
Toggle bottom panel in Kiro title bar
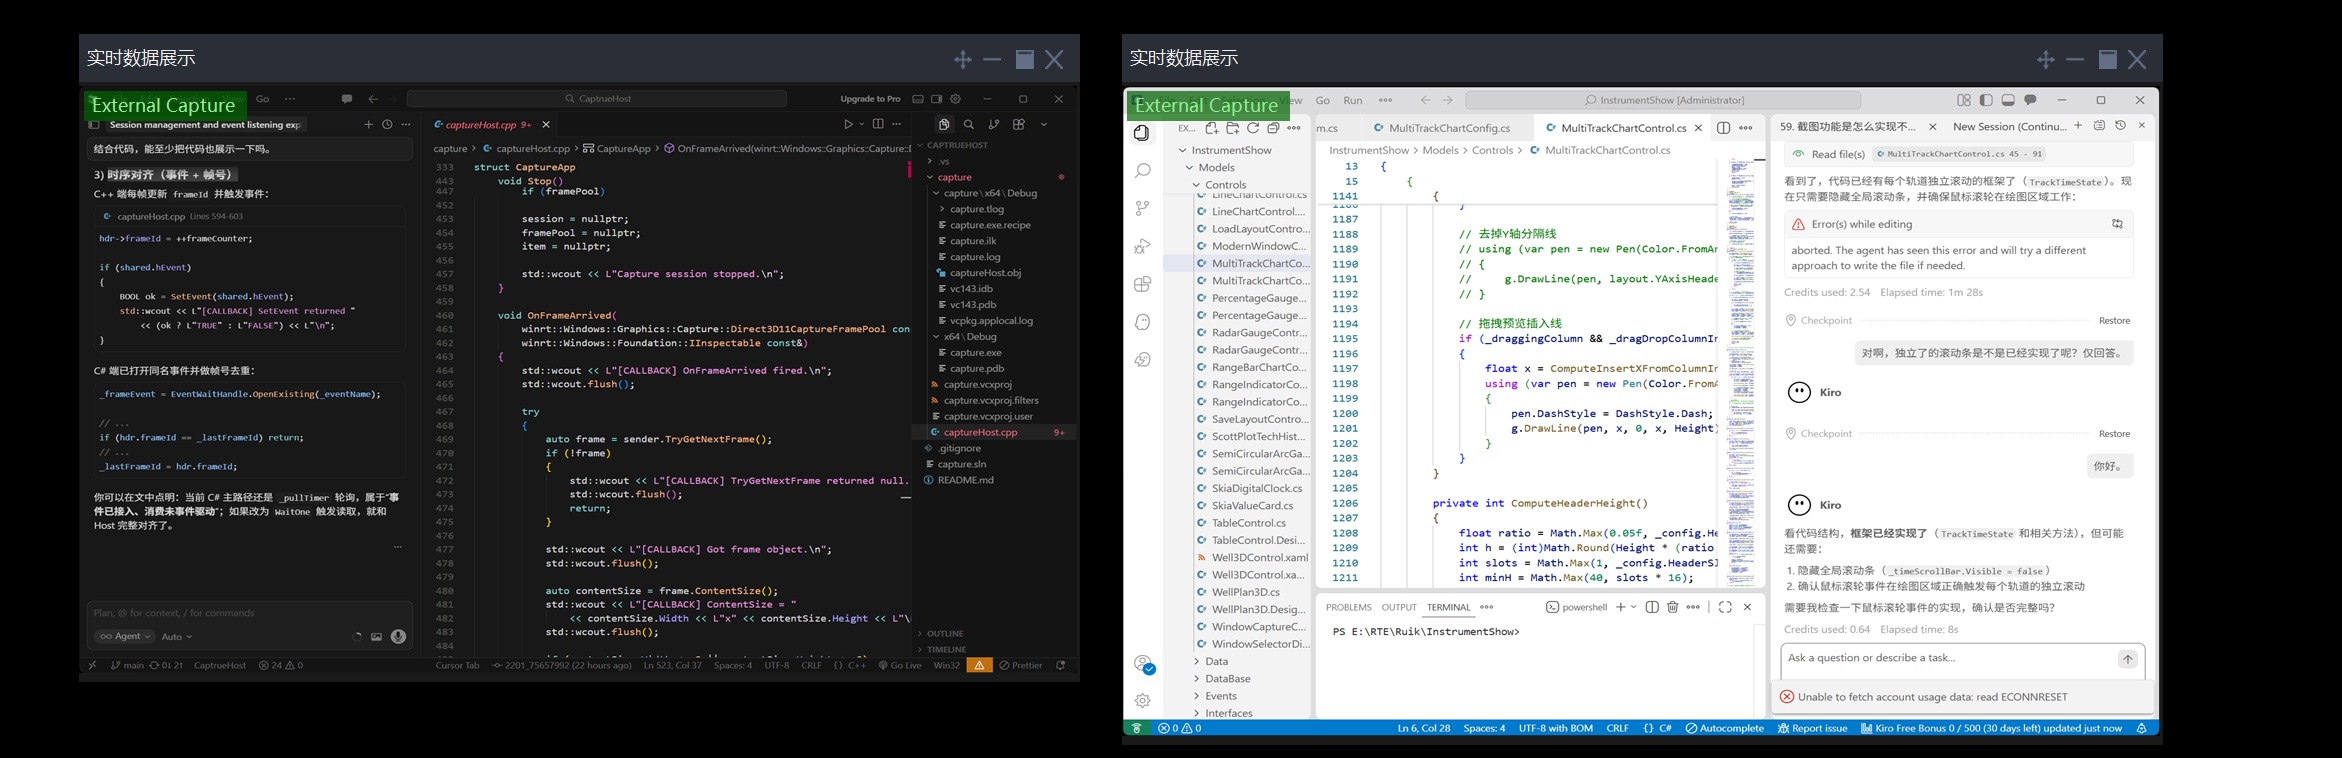click(x=2008, y=100)
